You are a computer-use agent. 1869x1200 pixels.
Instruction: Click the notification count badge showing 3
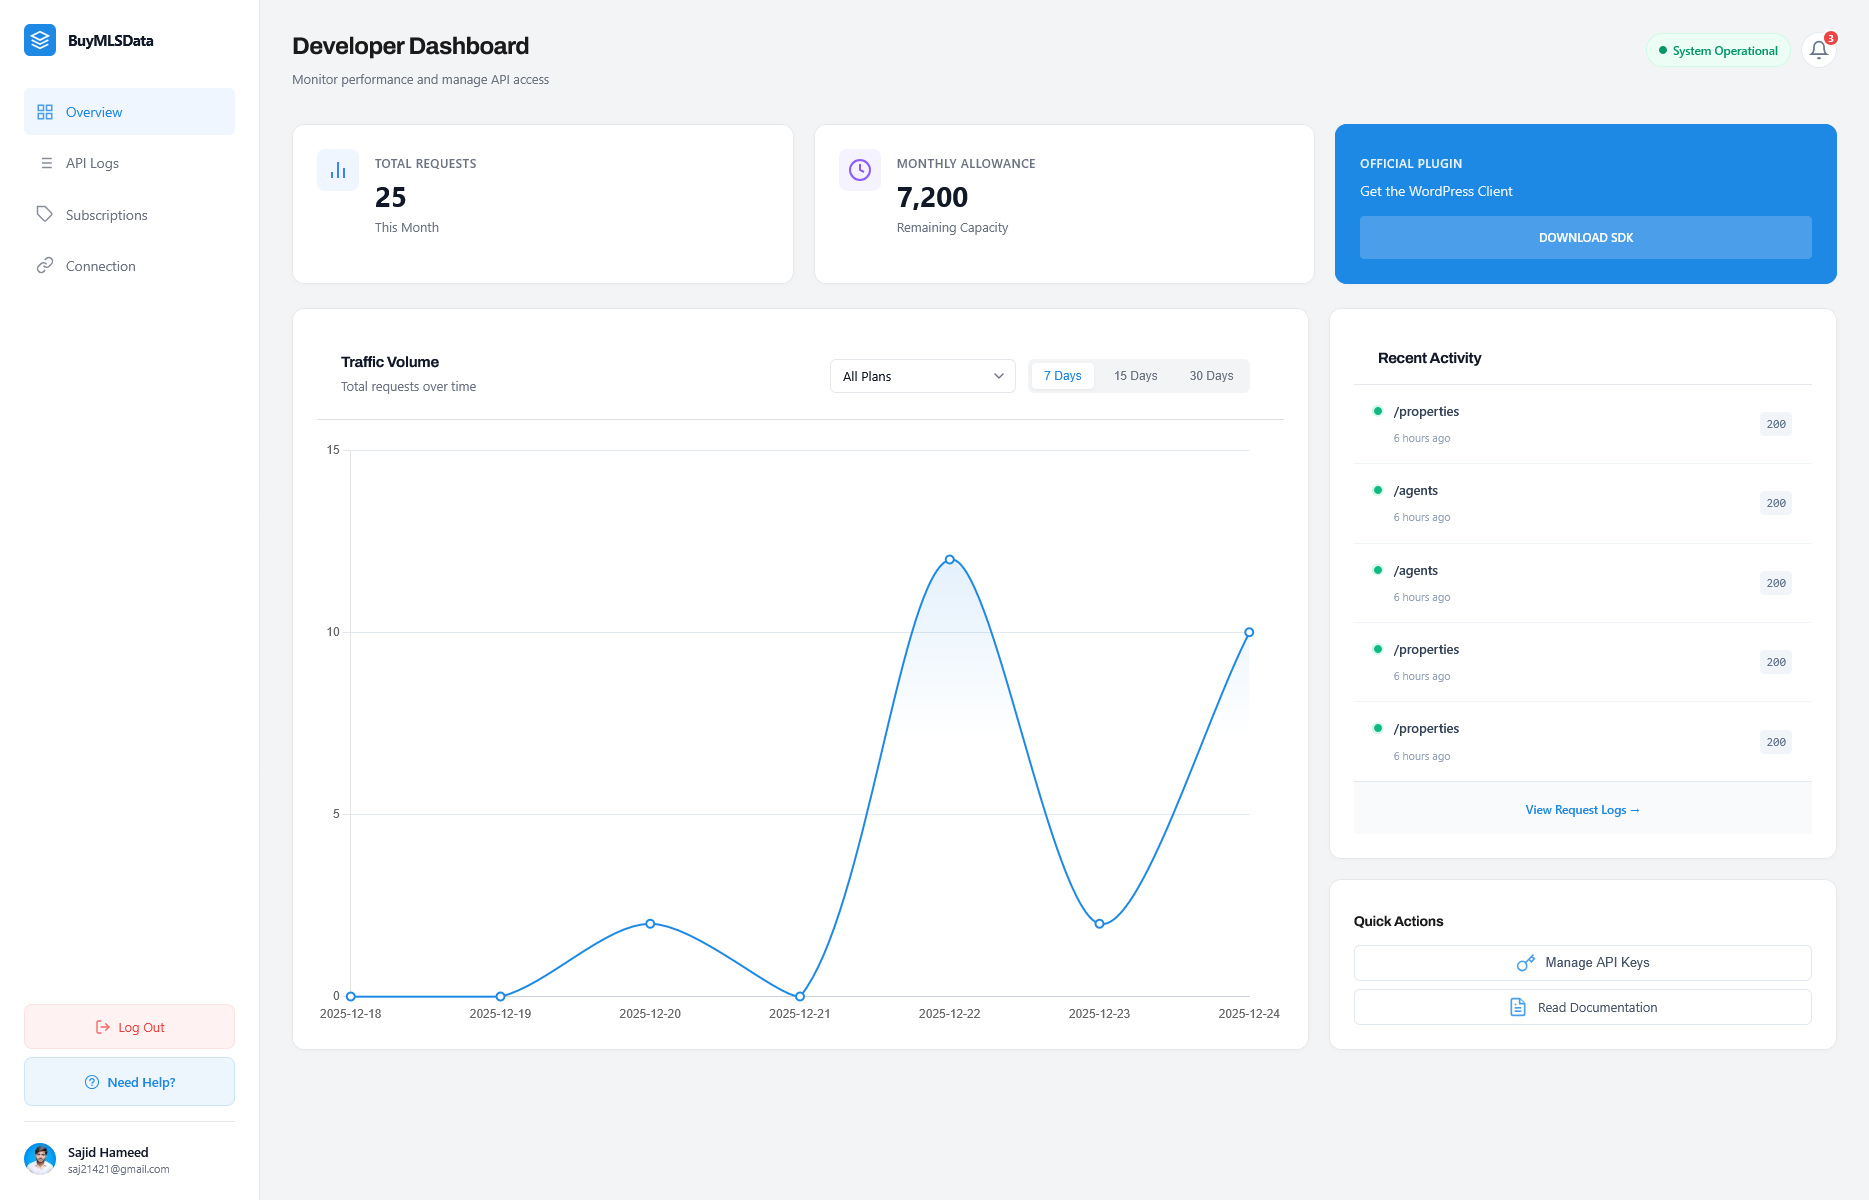(1831, 38)
